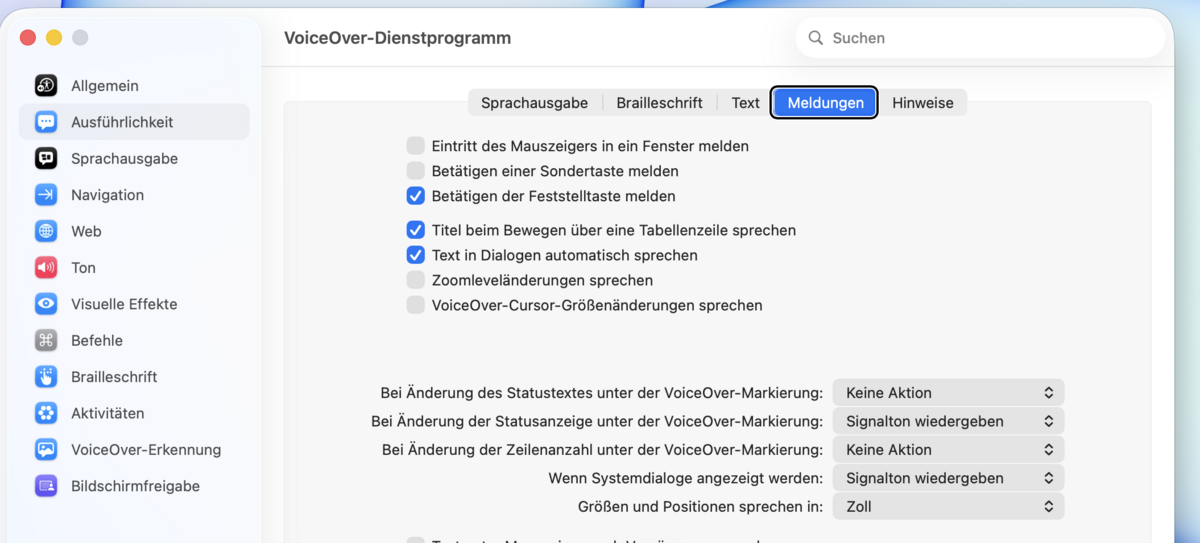Click the Sprachausgabe sidebar icon
The image size is (1200, 543).
[x=46, y=159]
